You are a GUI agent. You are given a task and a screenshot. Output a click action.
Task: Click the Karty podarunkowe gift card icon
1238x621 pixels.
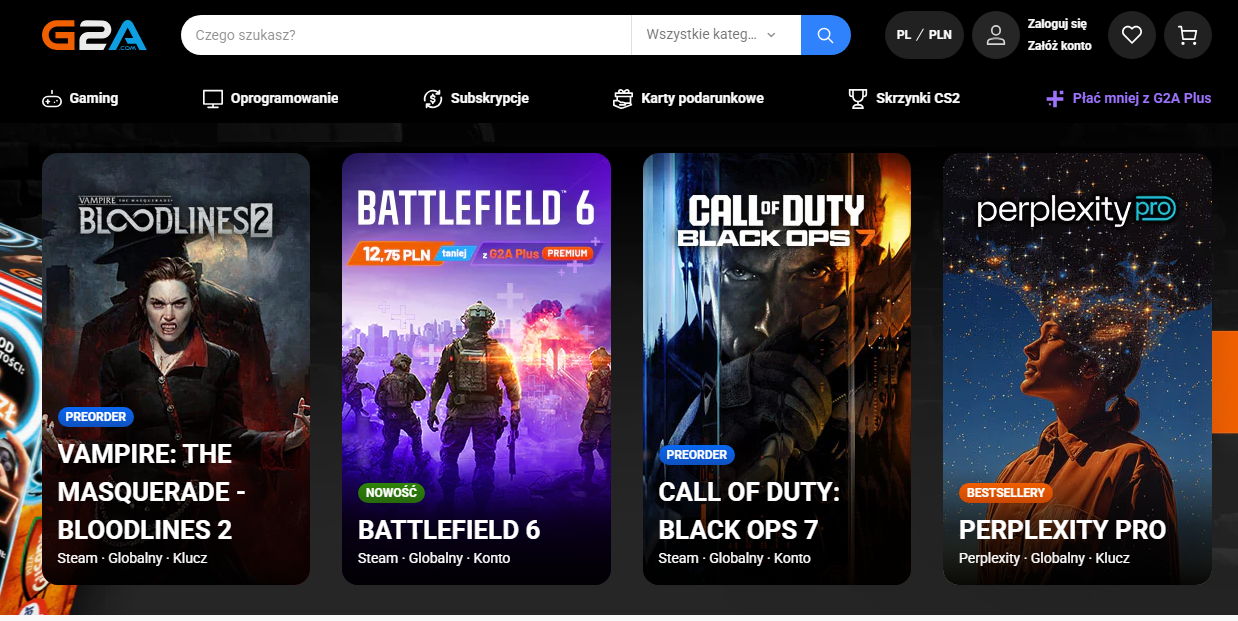[x=623, y=99]
